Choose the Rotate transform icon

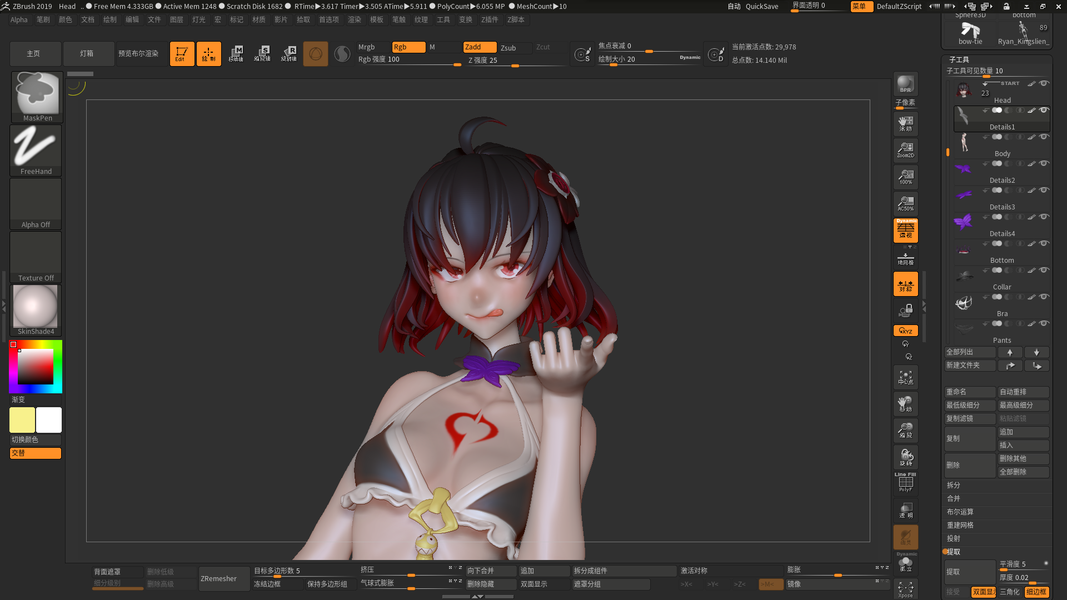(x=289, y=54)
